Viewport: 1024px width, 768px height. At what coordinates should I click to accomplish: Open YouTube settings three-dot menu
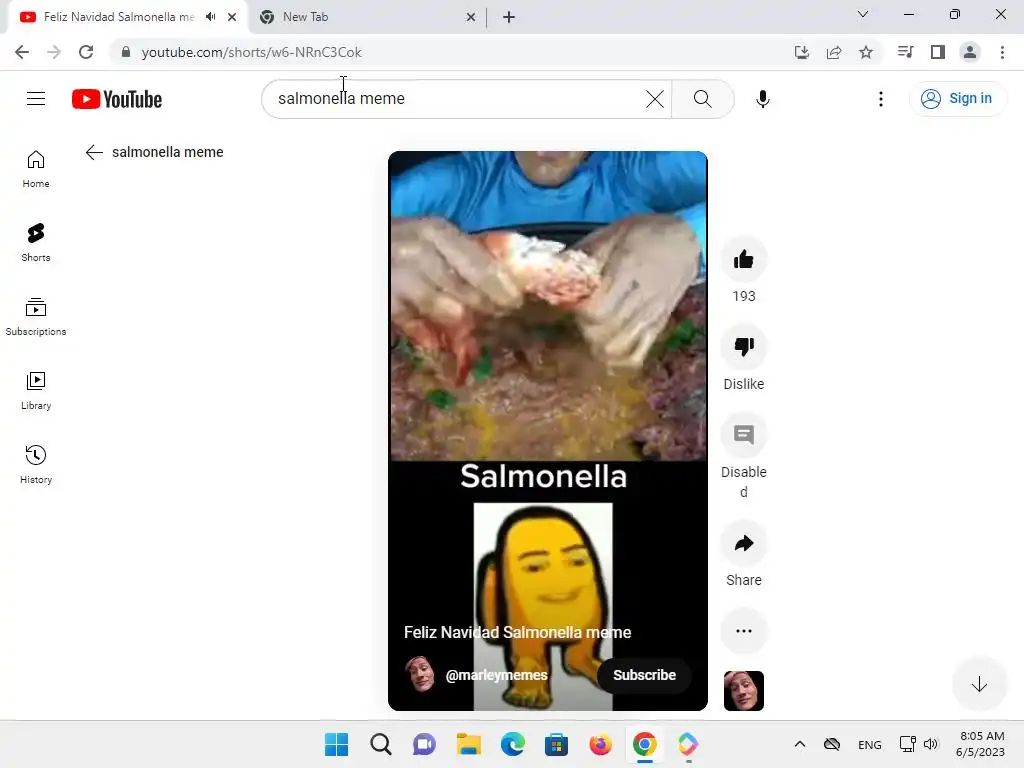click(x=880, y=99)
